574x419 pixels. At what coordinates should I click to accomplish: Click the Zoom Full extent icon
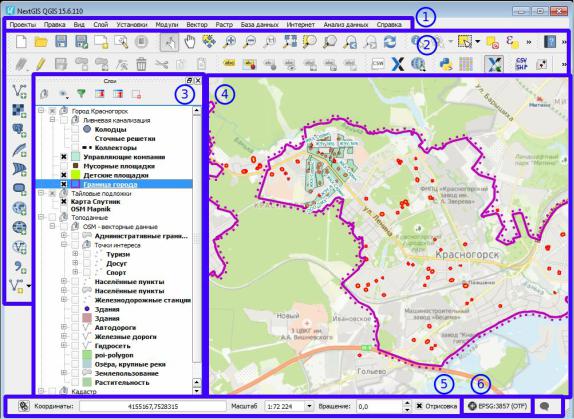pos(290,42)
